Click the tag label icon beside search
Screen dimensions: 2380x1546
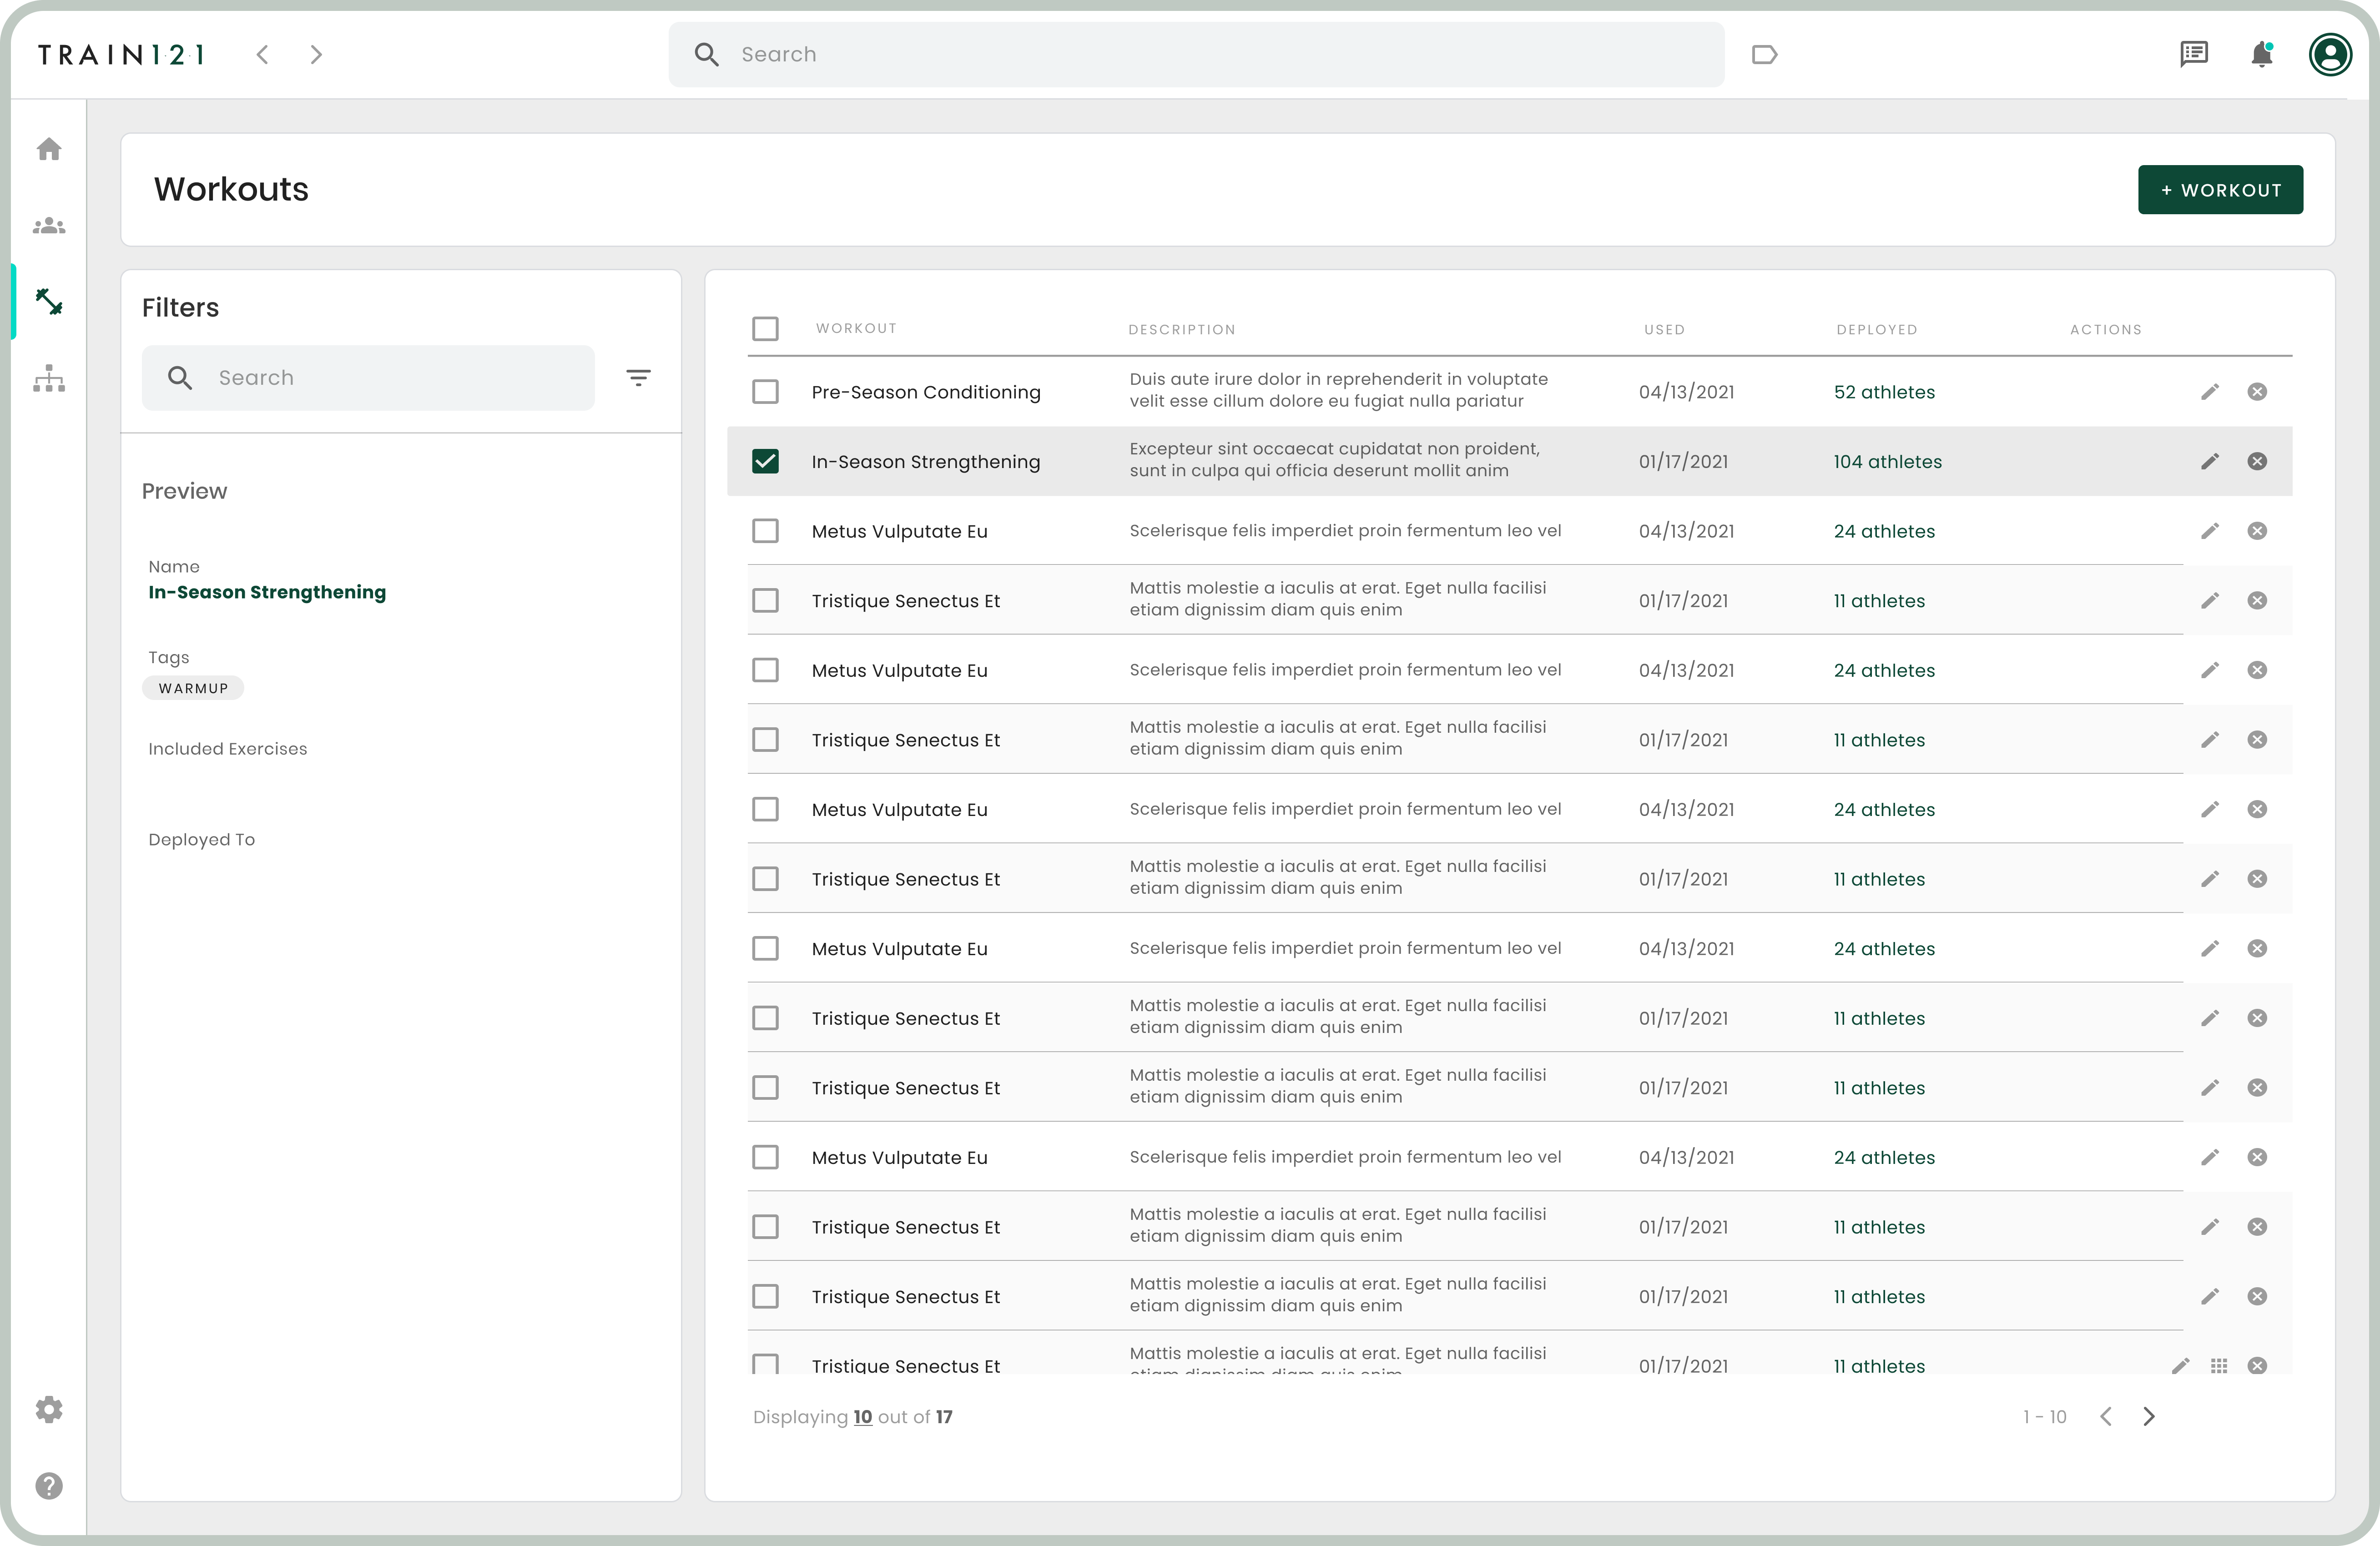(1764, 55)
